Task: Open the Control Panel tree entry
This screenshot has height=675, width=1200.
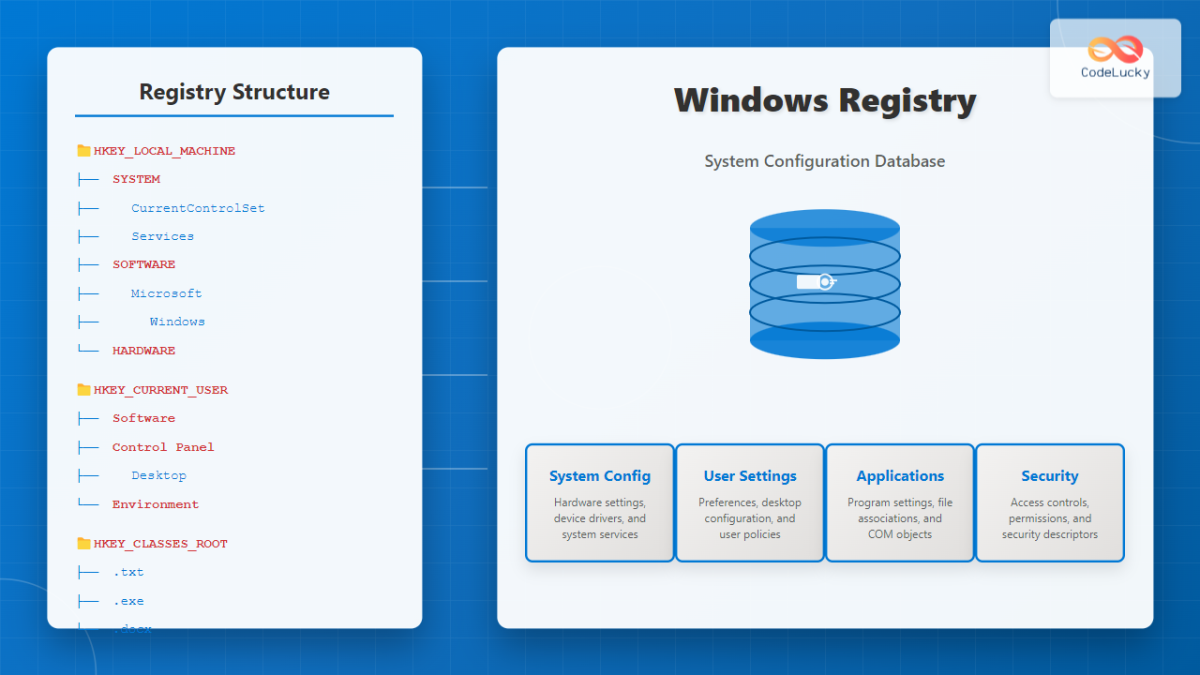Action: coord(162,446)
